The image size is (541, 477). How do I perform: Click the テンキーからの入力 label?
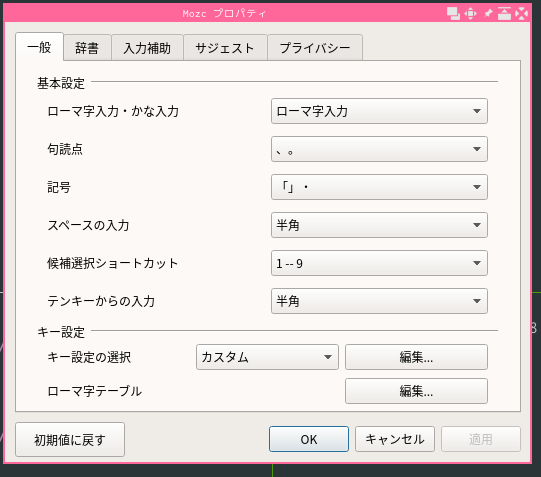pyautogui.click(x=101, y=301)
